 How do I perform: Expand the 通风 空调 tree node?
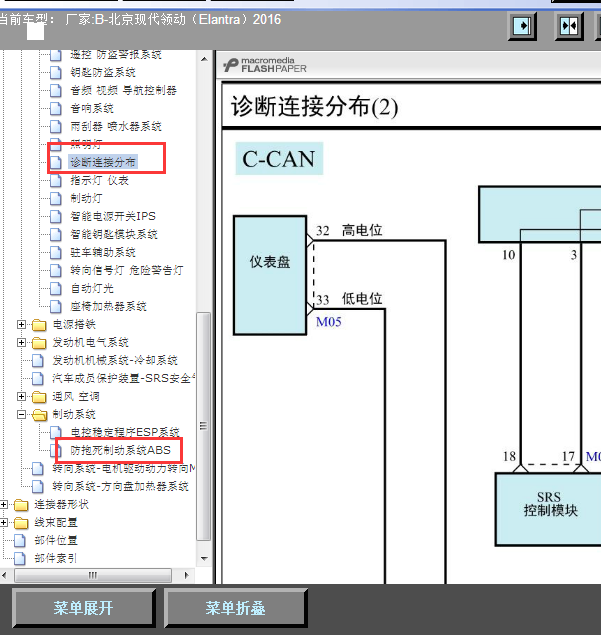pos(21,396)
